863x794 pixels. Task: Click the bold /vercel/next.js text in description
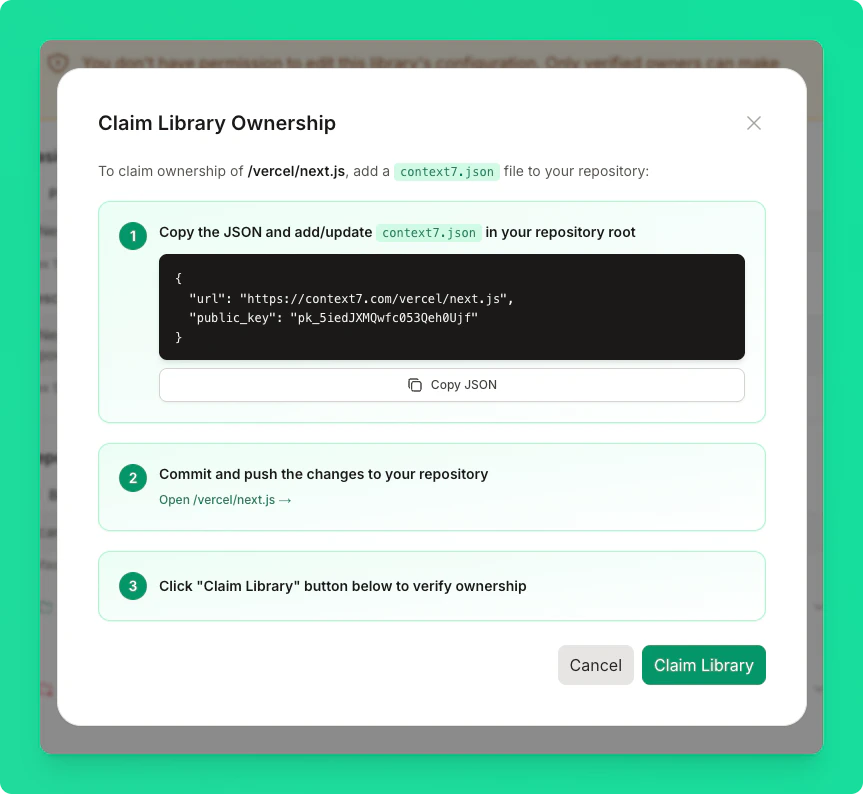coord(298,170)
